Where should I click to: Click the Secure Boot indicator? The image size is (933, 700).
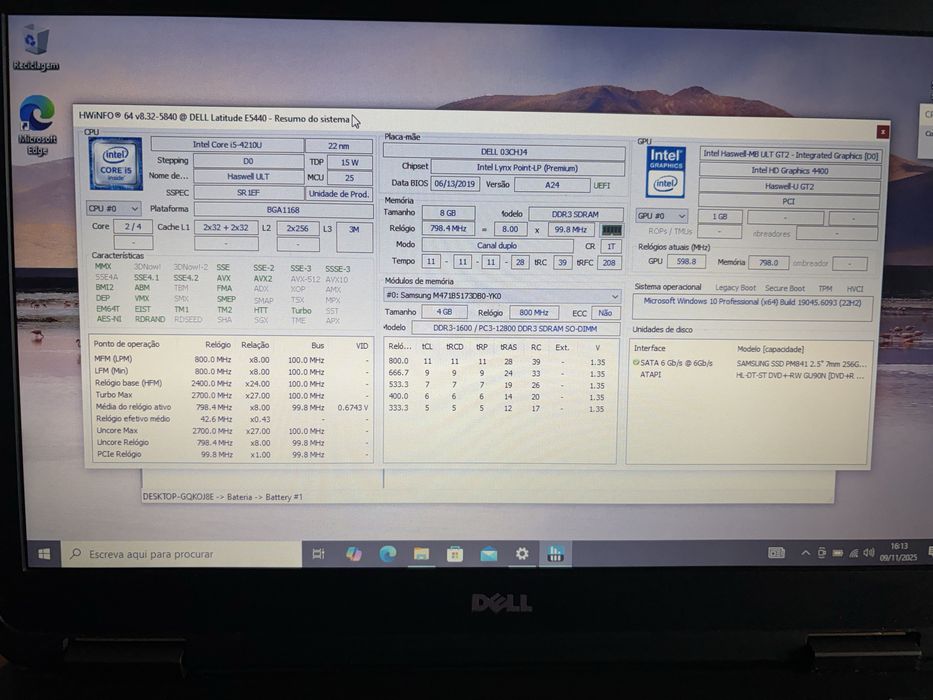click(x=785, y=288)
